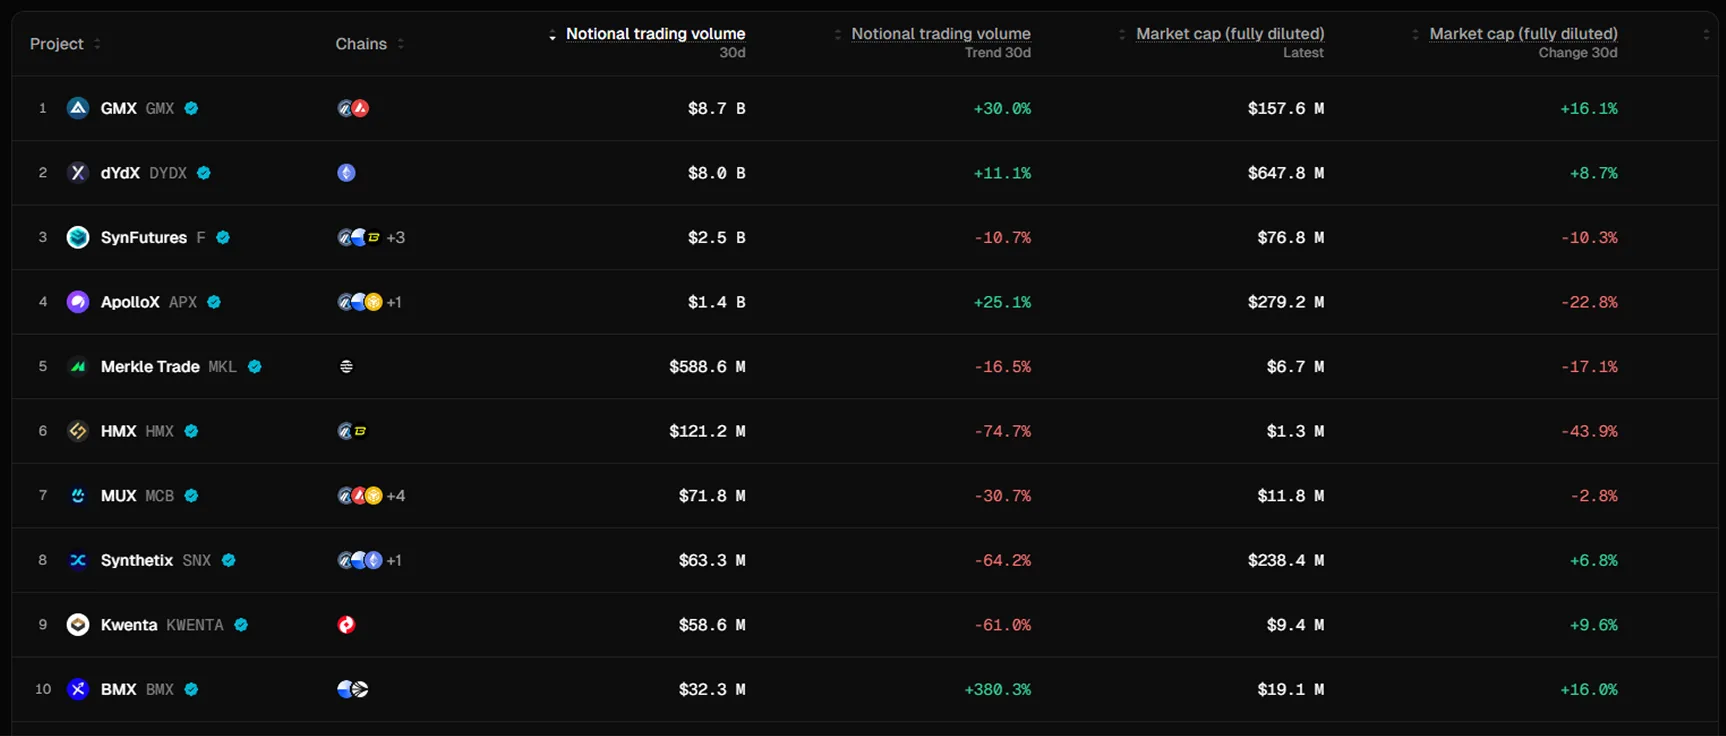Click the verified badge next to Synthetix
Viewport: 1726px width, 736px height.
coord(229,561)
